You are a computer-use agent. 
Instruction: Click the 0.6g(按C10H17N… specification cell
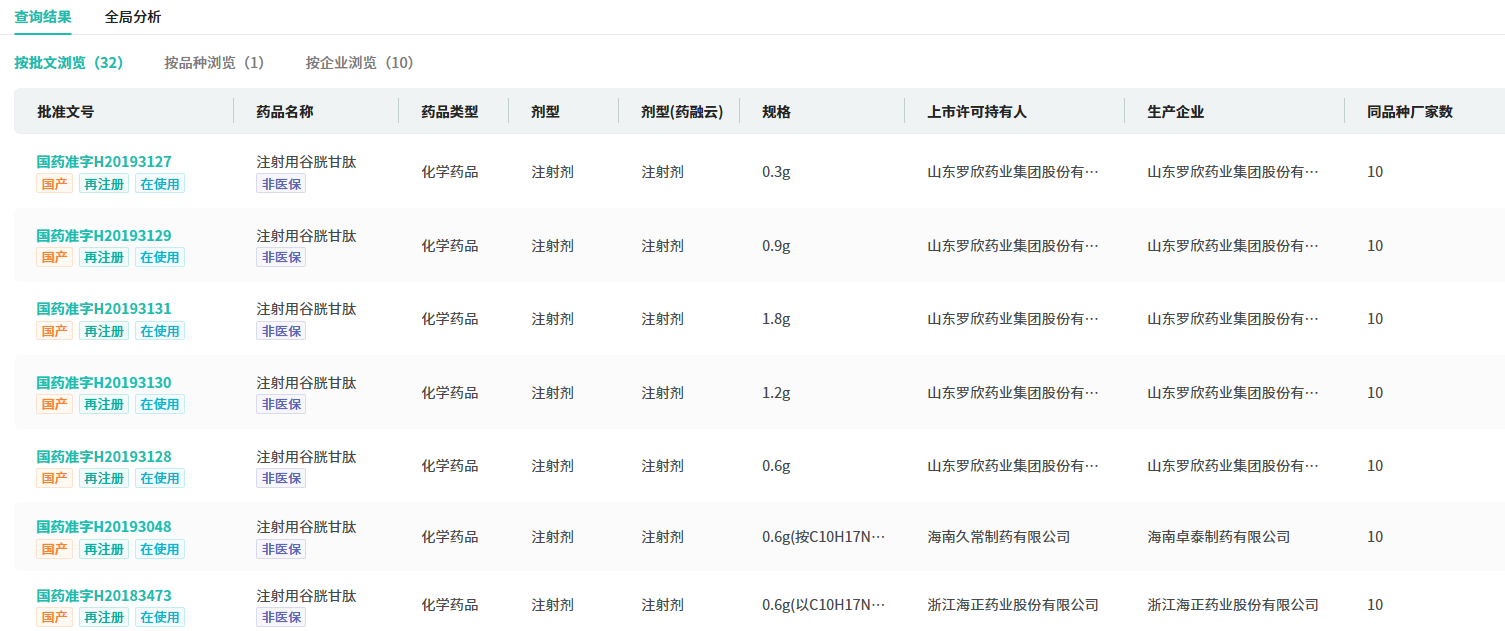[824, 537]
